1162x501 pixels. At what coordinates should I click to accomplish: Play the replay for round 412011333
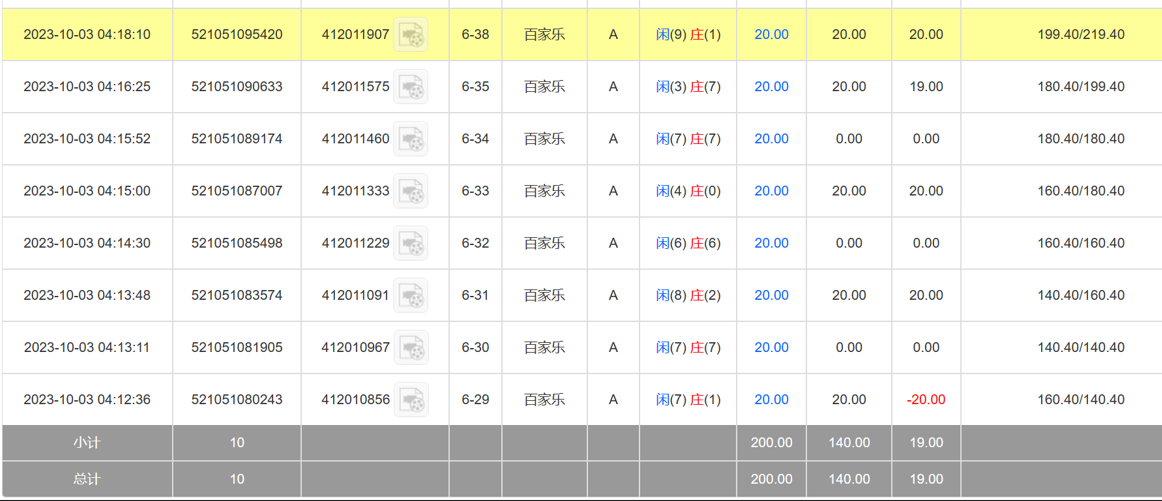pos(411,191)
